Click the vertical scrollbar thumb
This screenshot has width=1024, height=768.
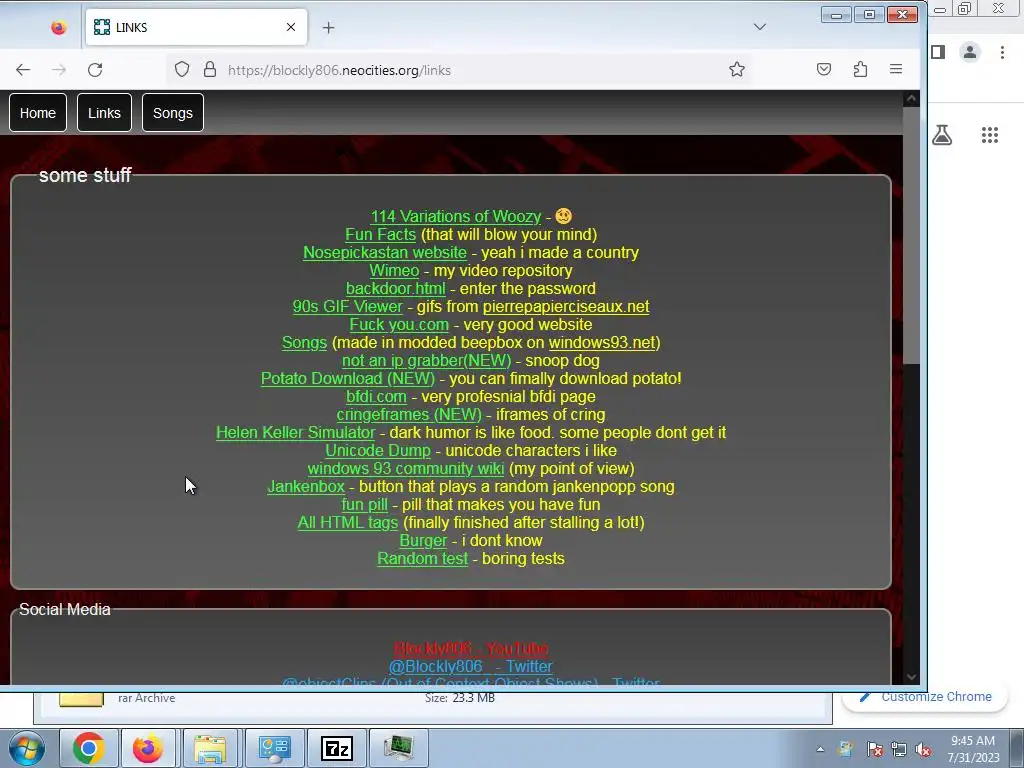coord(911,235)
